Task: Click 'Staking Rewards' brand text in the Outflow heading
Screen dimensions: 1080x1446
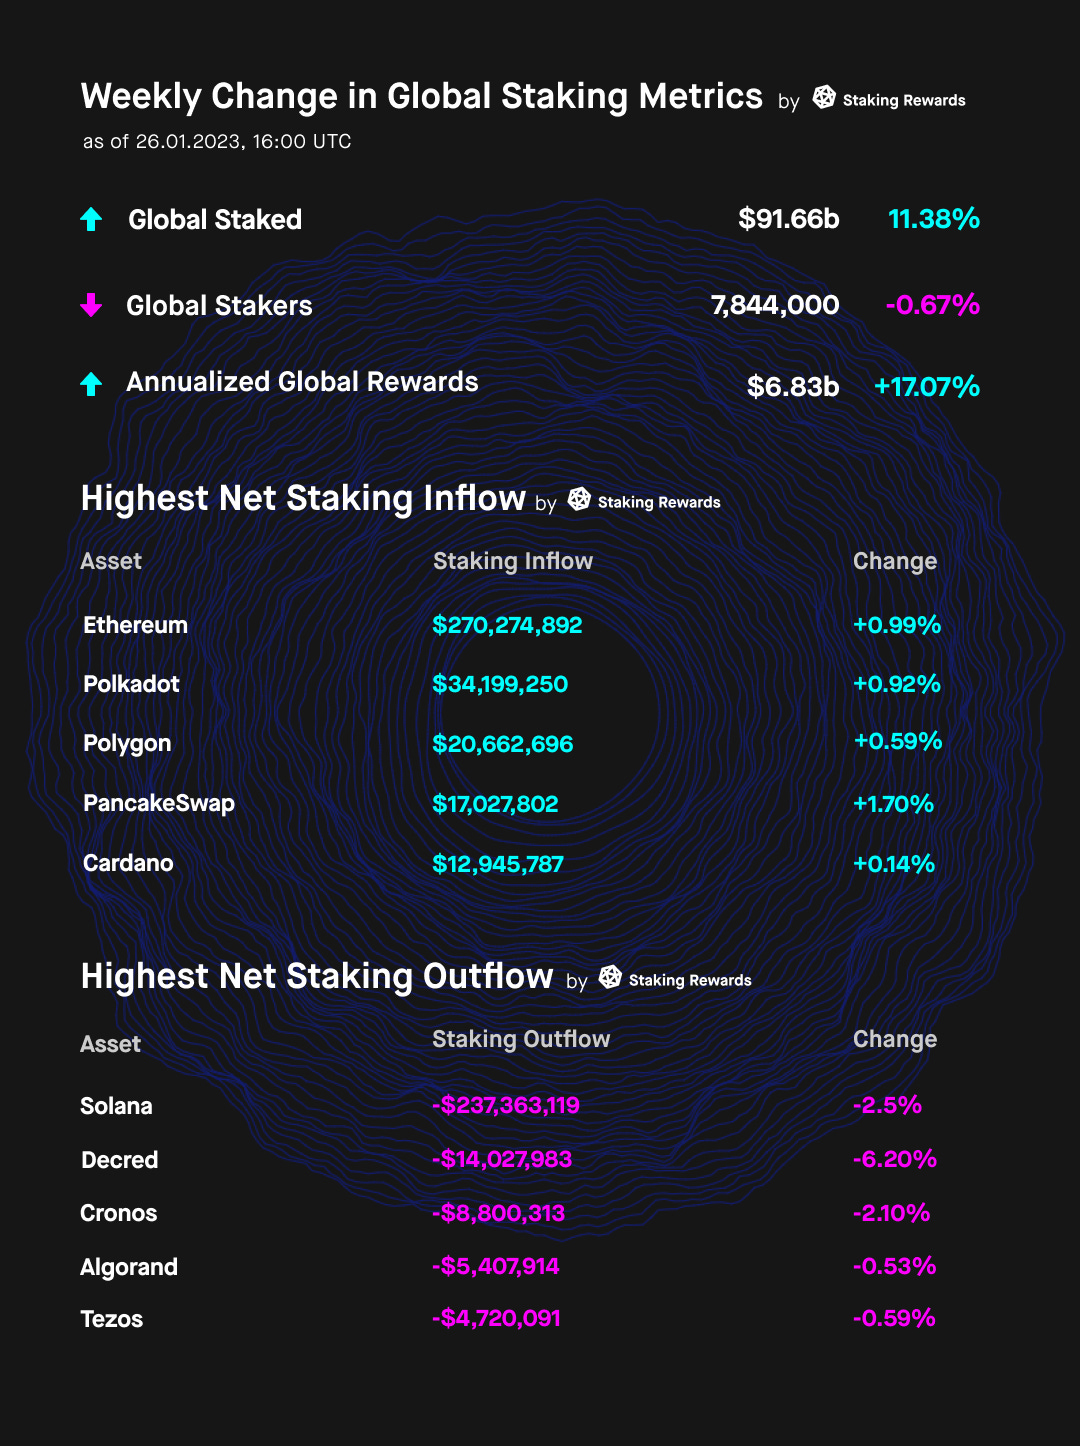Action: tap(690, 981)
